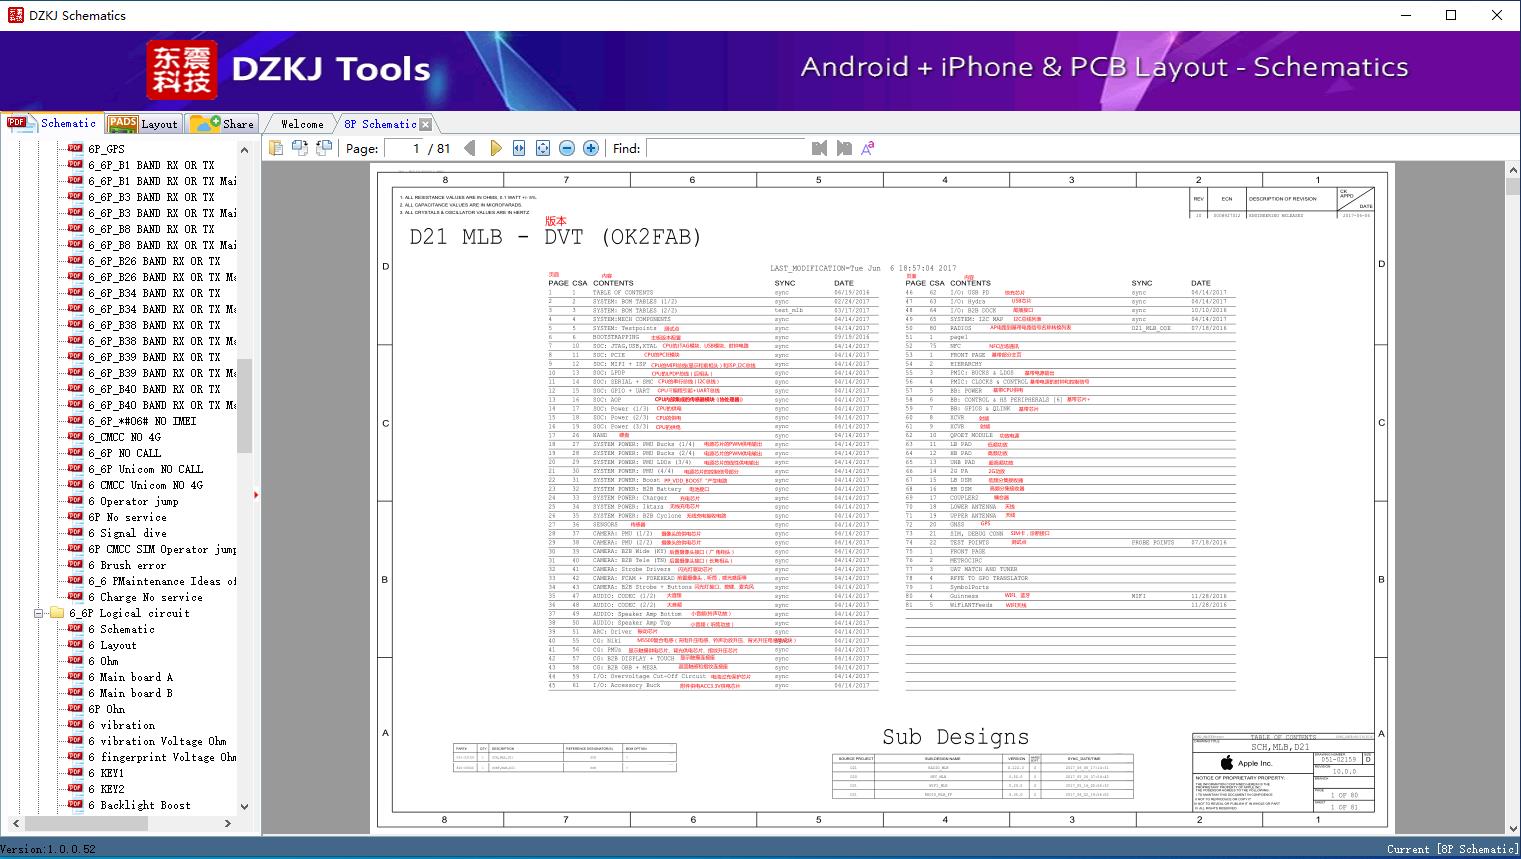This screenshot has height=859, width=1521.
Task: Click the red splitter arrow to collapse the sidebar
Action: 257,494
